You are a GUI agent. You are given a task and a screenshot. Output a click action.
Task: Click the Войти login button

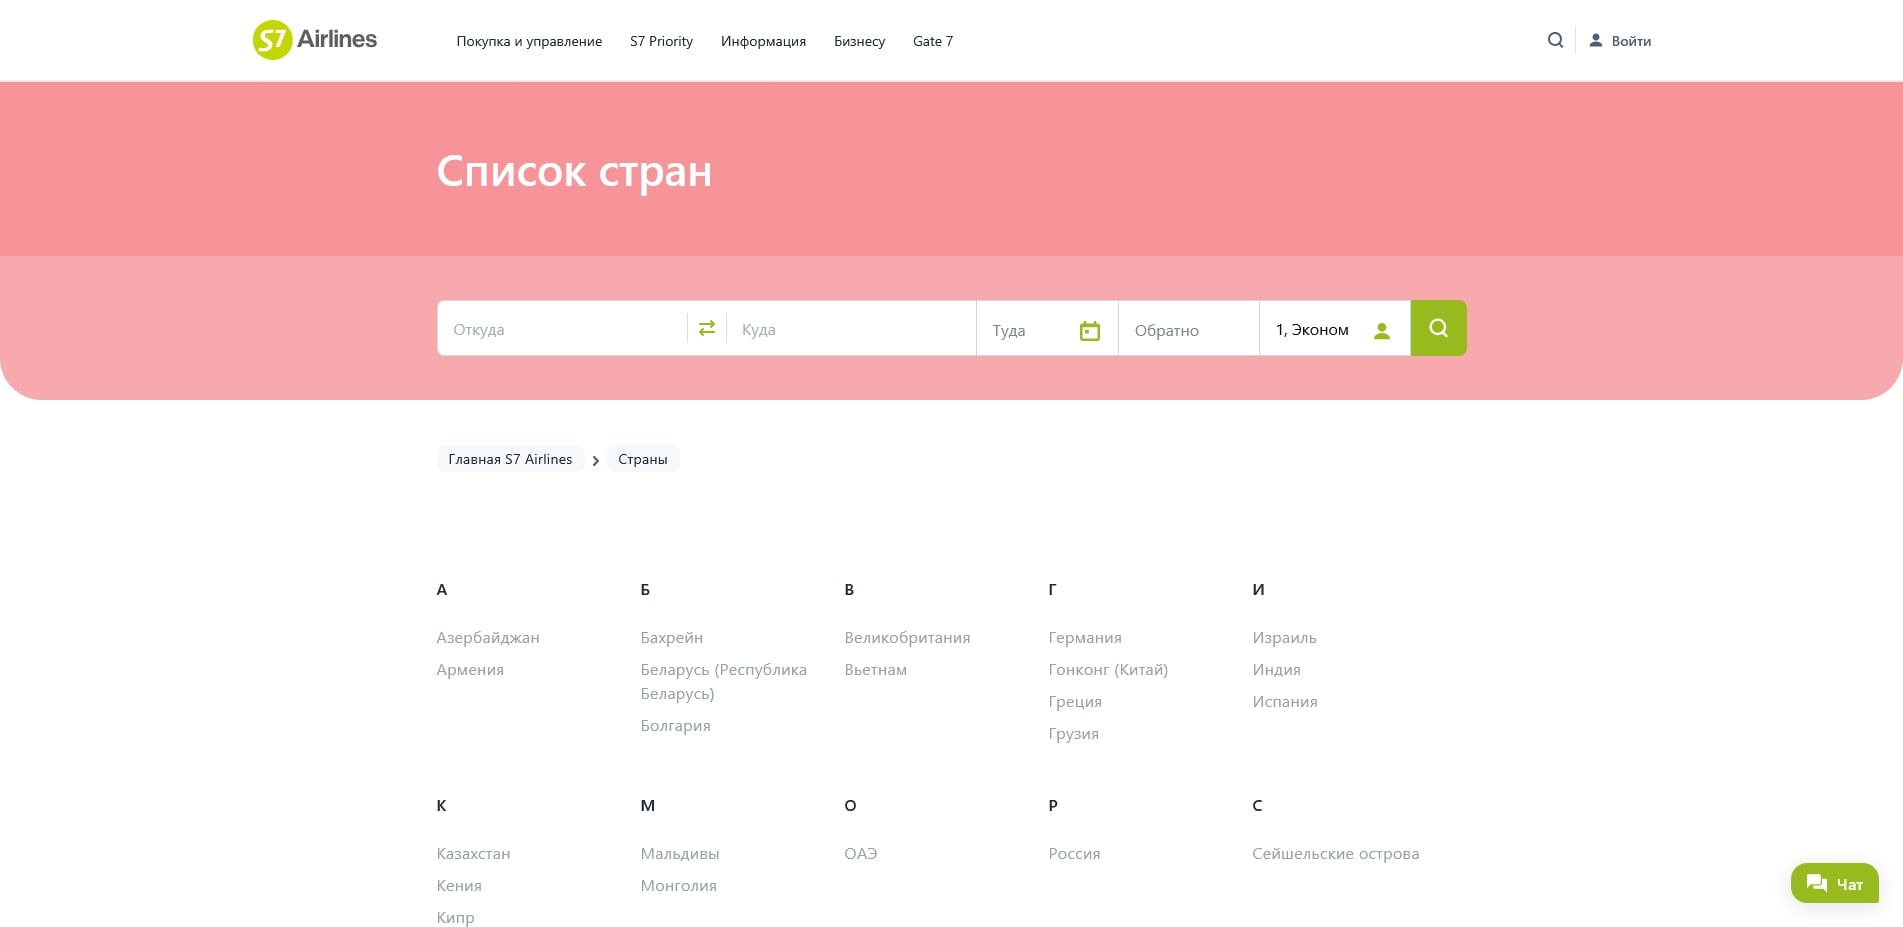pyautogui.click(x=1620, y=41)
